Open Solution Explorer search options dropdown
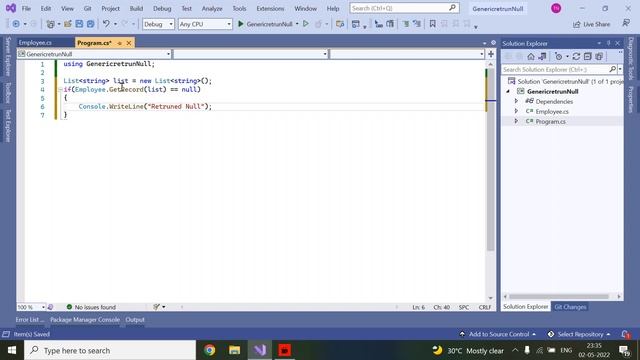Image resolution: width=640 pixels, height=360 pixels. click(x=620, y=69)
